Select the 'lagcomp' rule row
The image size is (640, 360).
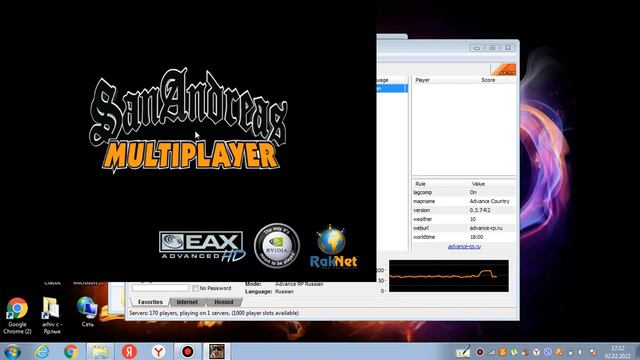[464, 192]
